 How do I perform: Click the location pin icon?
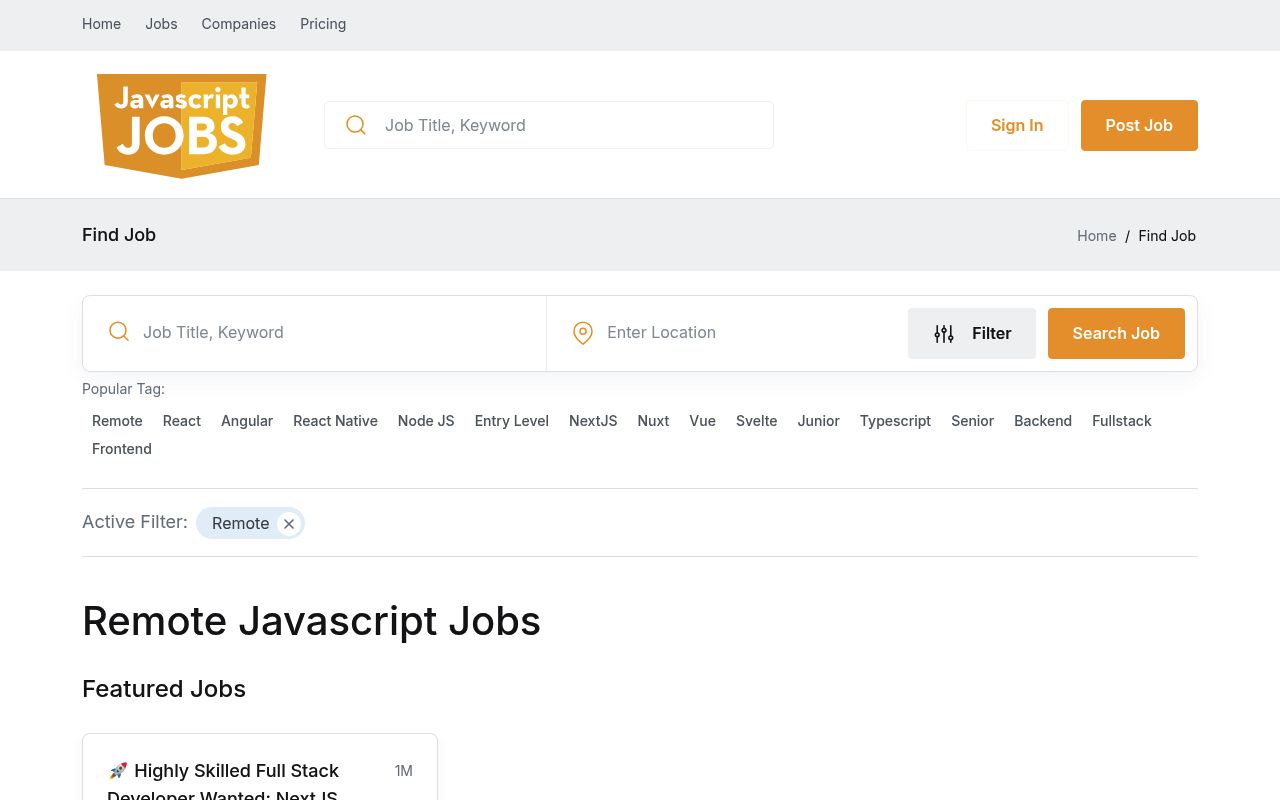pyautogui.click(x=583, y=333)
